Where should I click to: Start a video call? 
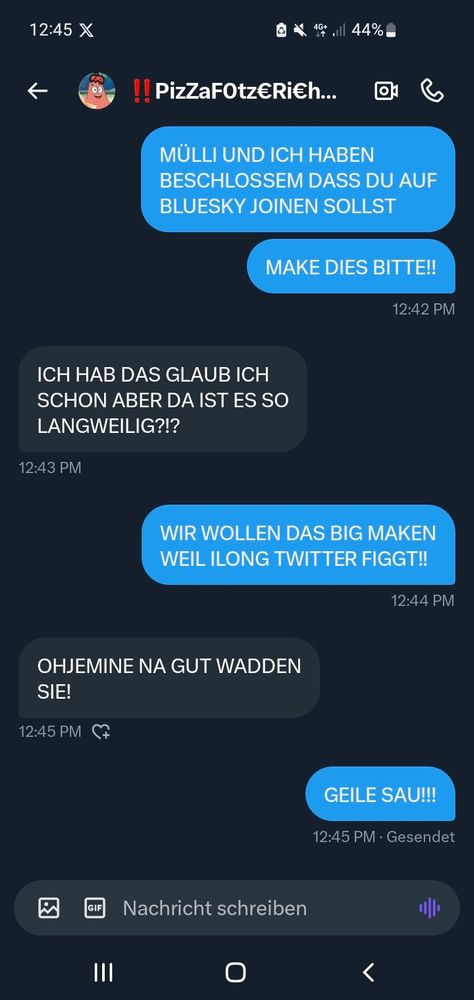coord(385,91)
